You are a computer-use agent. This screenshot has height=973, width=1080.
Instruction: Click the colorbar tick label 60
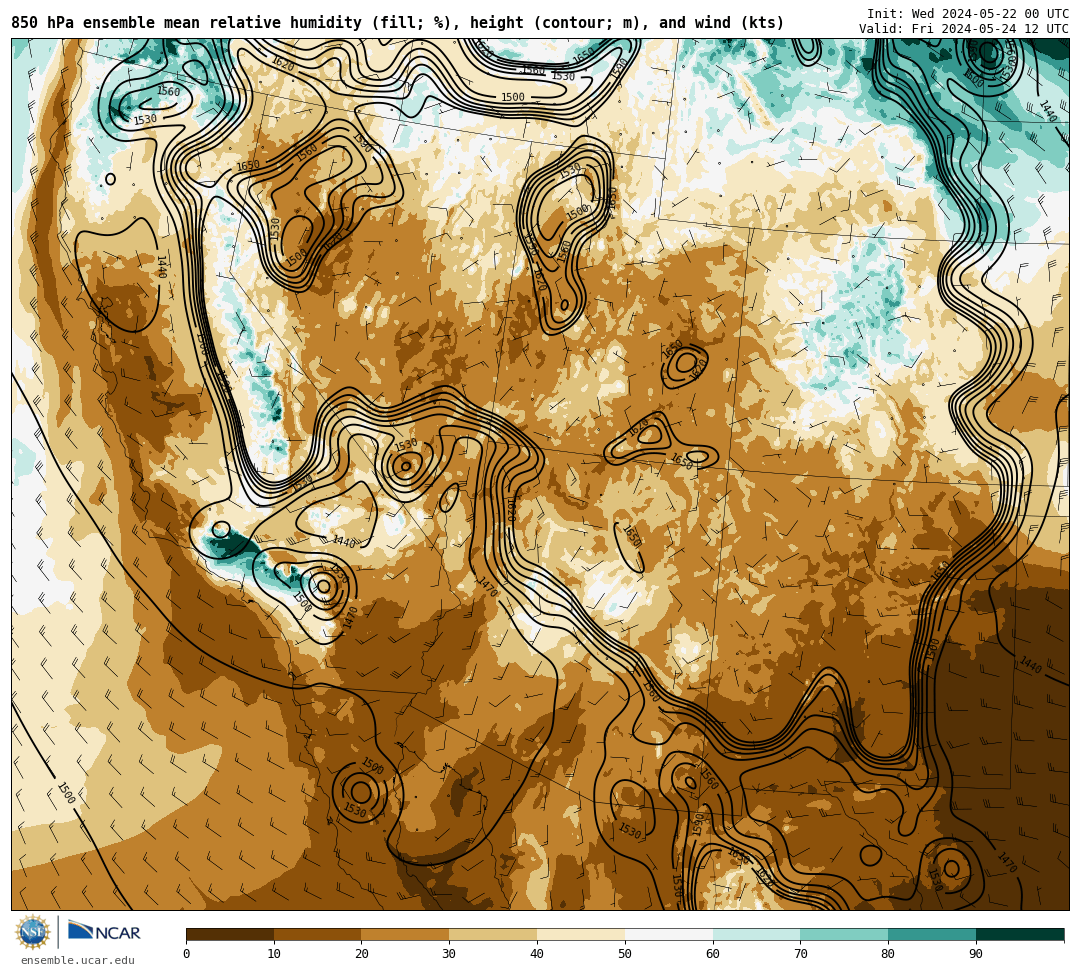pos(713,954)
